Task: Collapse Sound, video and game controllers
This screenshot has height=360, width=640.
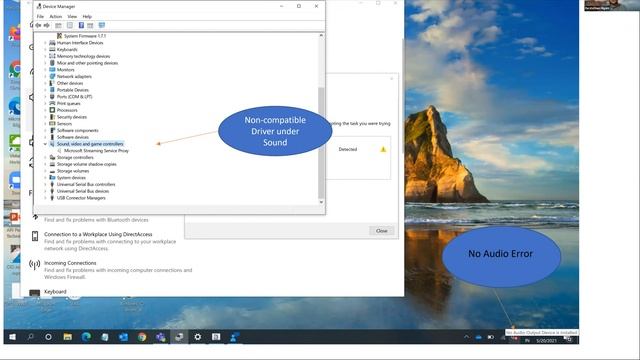Action: click(x=45, y=144)
